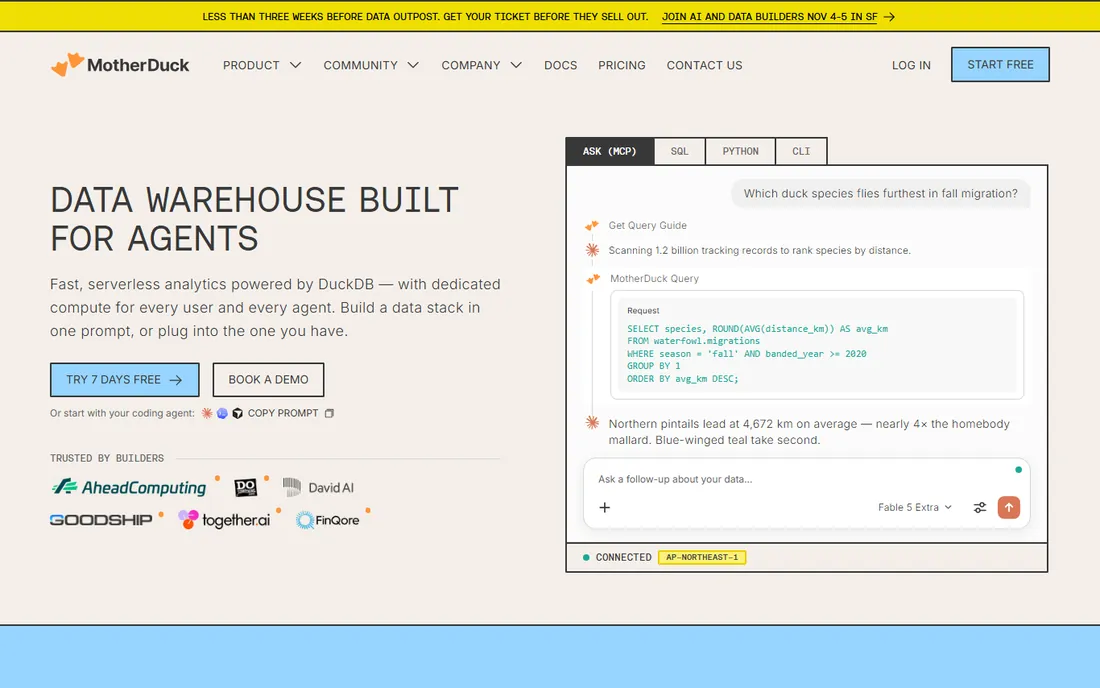This screenshot has height=688, width=1100.
Task: Go to CONTACT US
Action: [x=704, y=65]
